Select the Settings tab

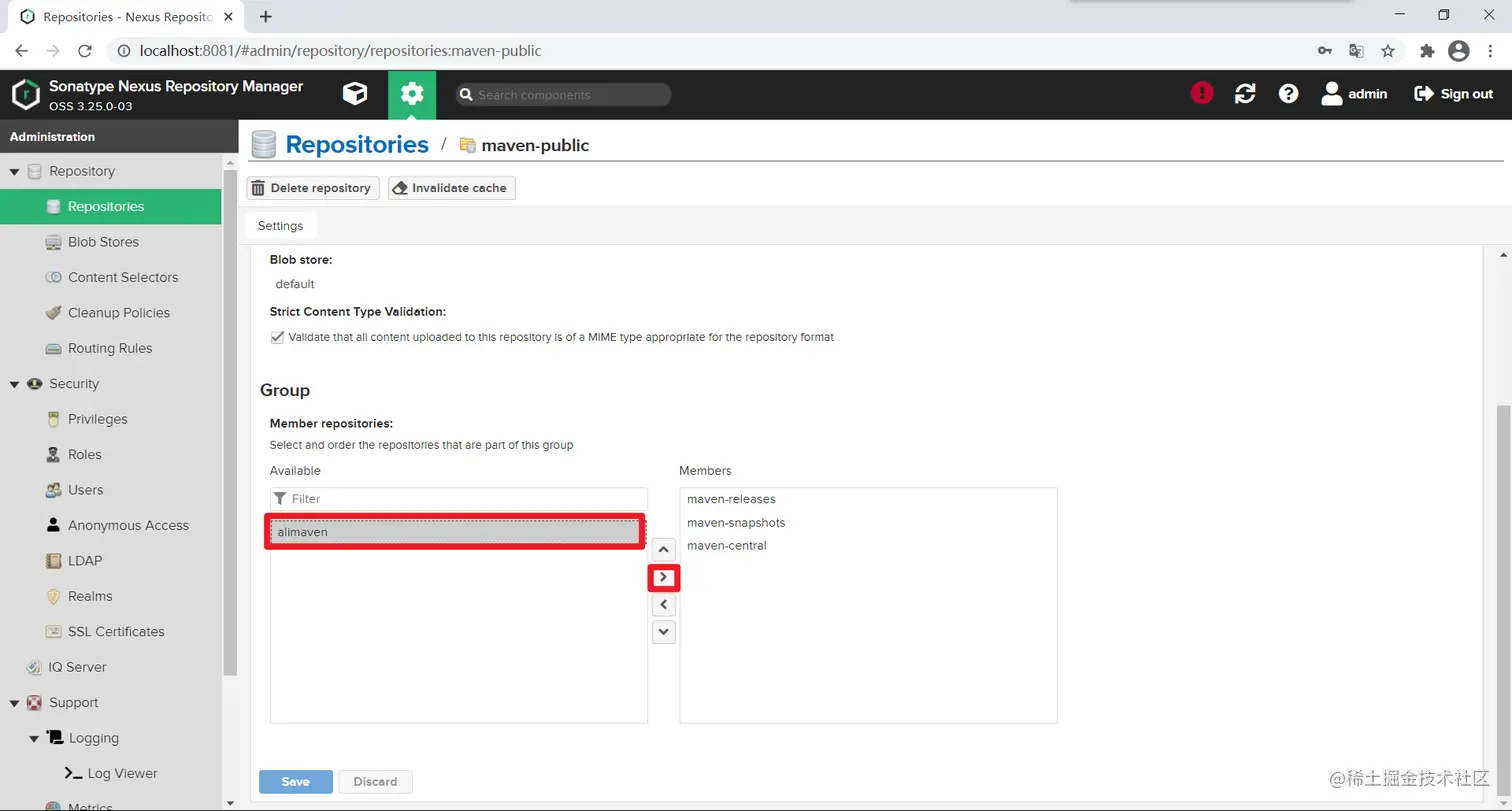coord(280,226)
